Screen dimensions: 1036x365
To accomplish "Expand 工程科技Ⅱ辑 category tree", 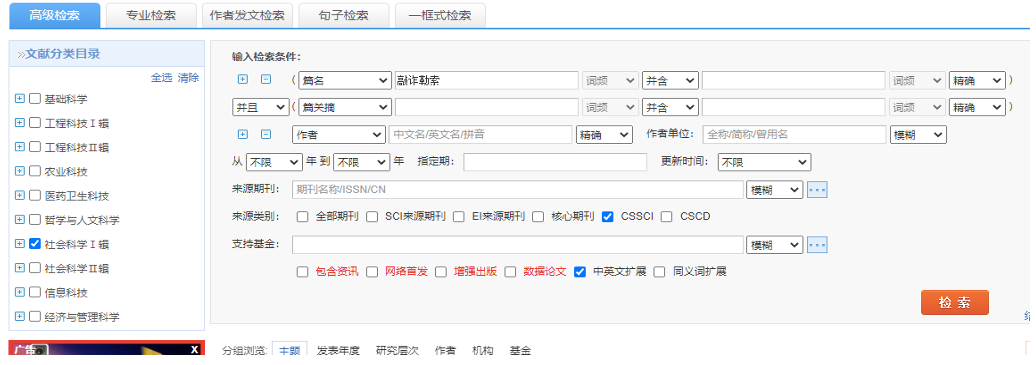I will click(x=19, y=147).
